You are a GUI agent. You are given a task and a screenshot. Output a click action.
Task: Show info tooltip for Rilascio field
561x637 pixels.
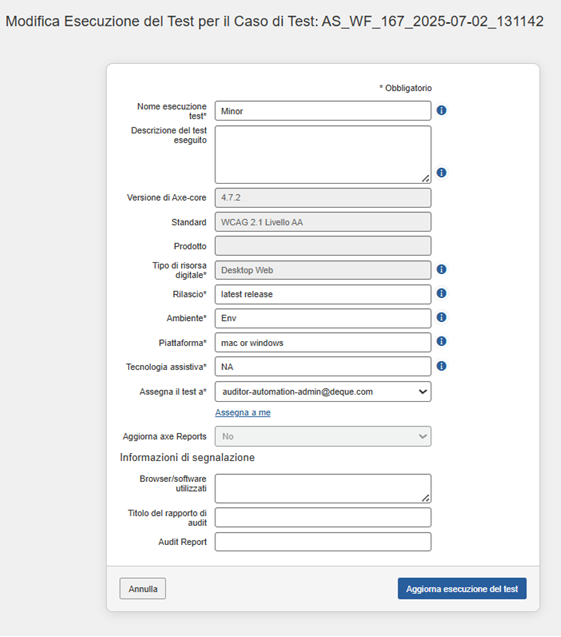coord(442,293)
